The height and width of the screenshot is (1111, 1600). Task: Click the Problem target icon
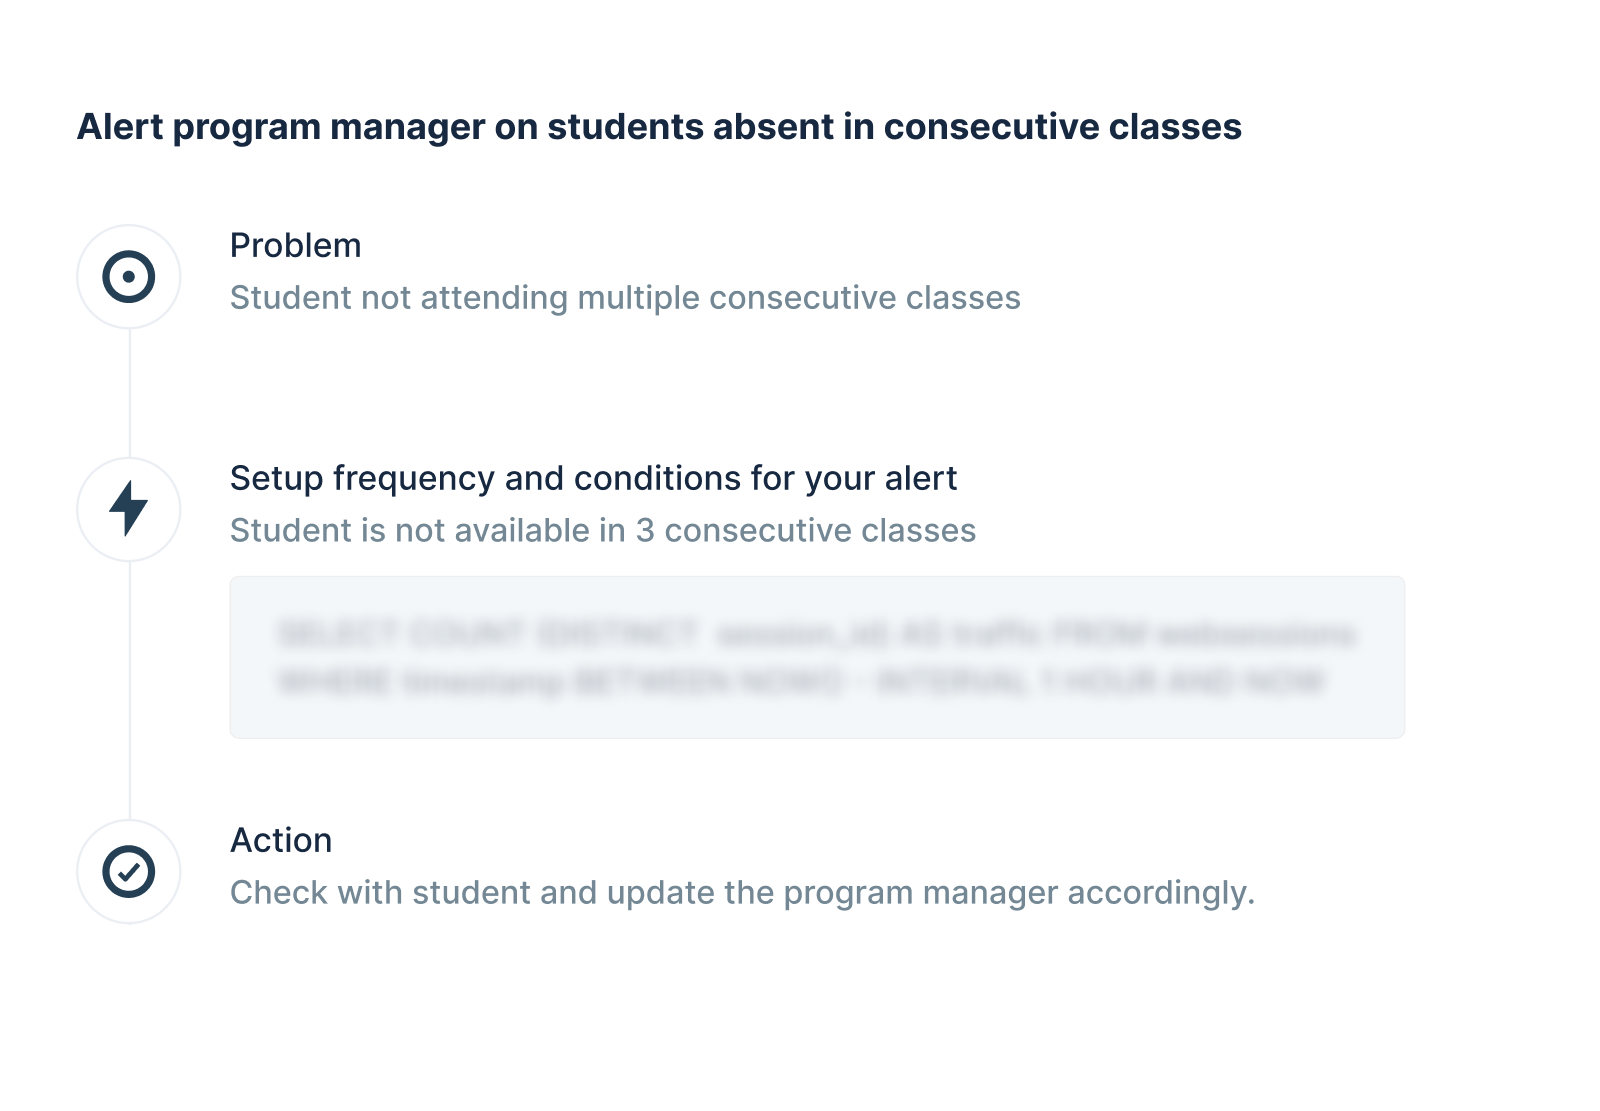(x=129, y=277)
